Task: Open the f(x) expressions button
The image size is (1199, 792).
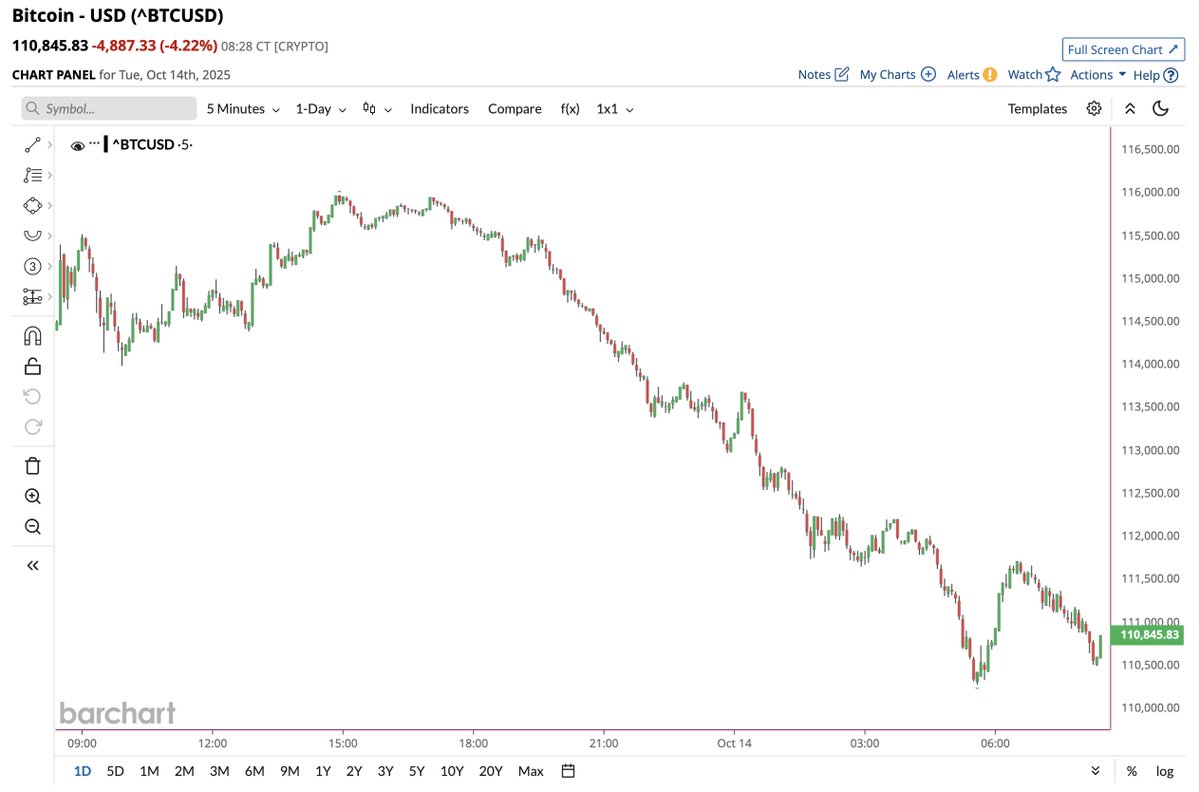Action: coord(570,109)
